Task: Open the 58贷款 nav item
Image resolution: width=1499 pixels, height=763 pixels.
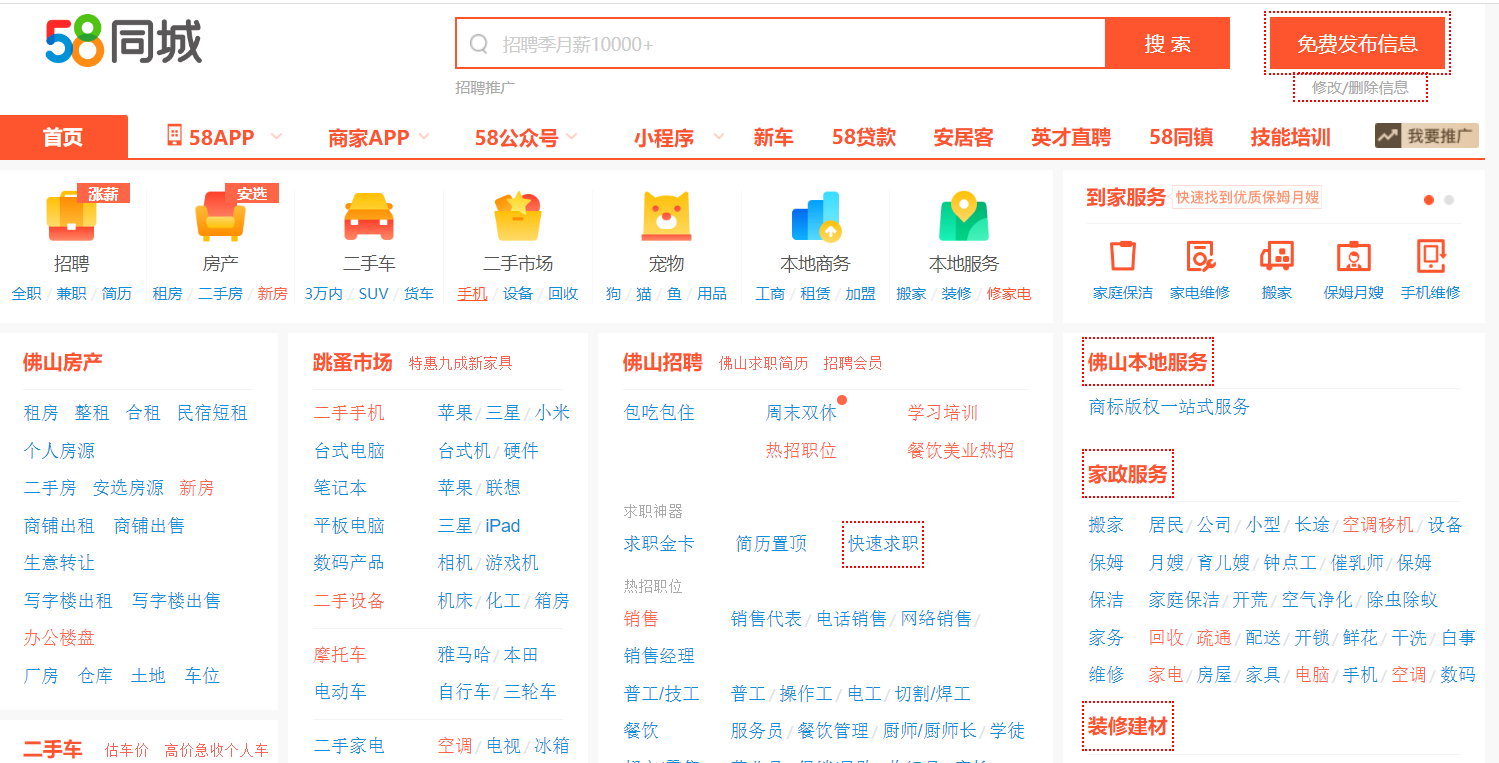Action: tap(864, 138)
